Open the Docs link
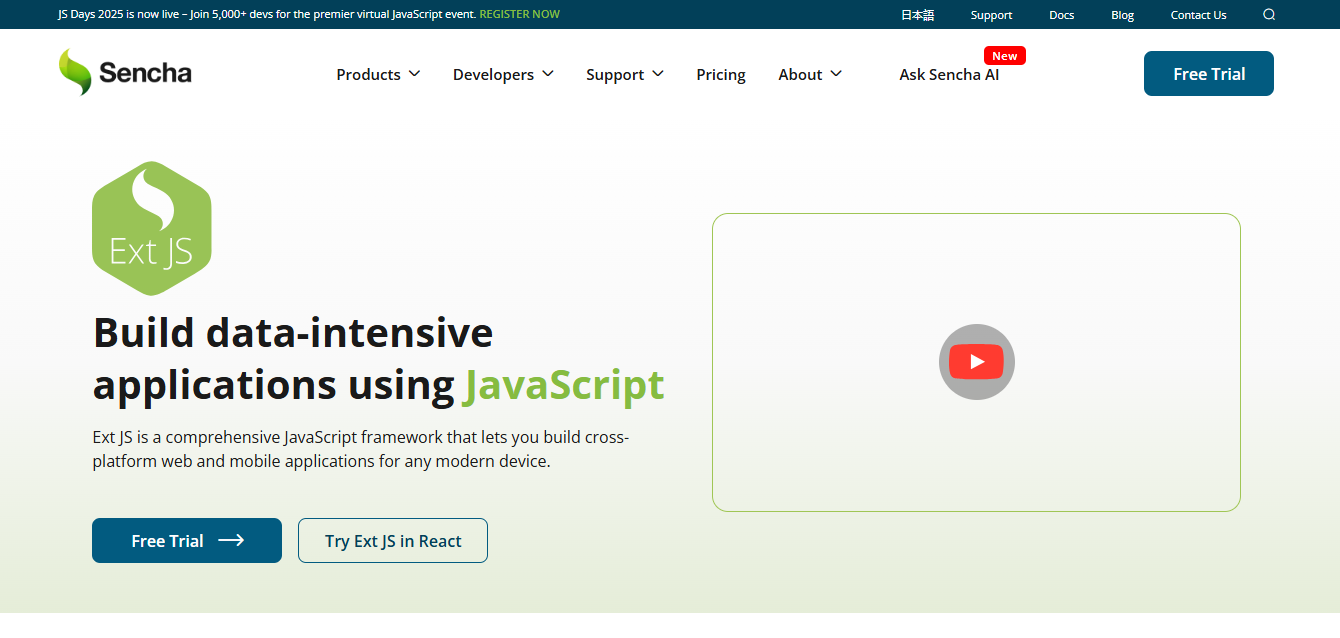 [x=1061, y=14]
